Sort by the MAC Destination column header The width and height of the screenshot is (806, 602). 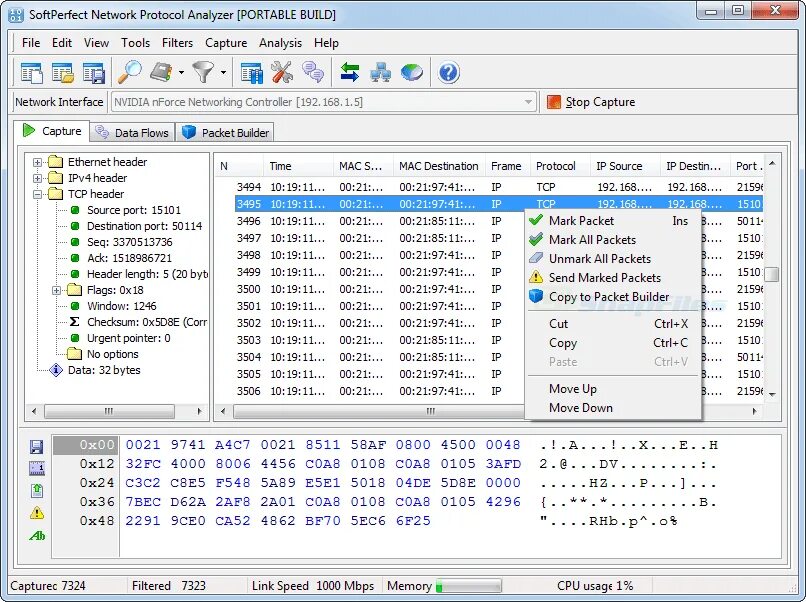pyautogui.click(x=439, y=166)
